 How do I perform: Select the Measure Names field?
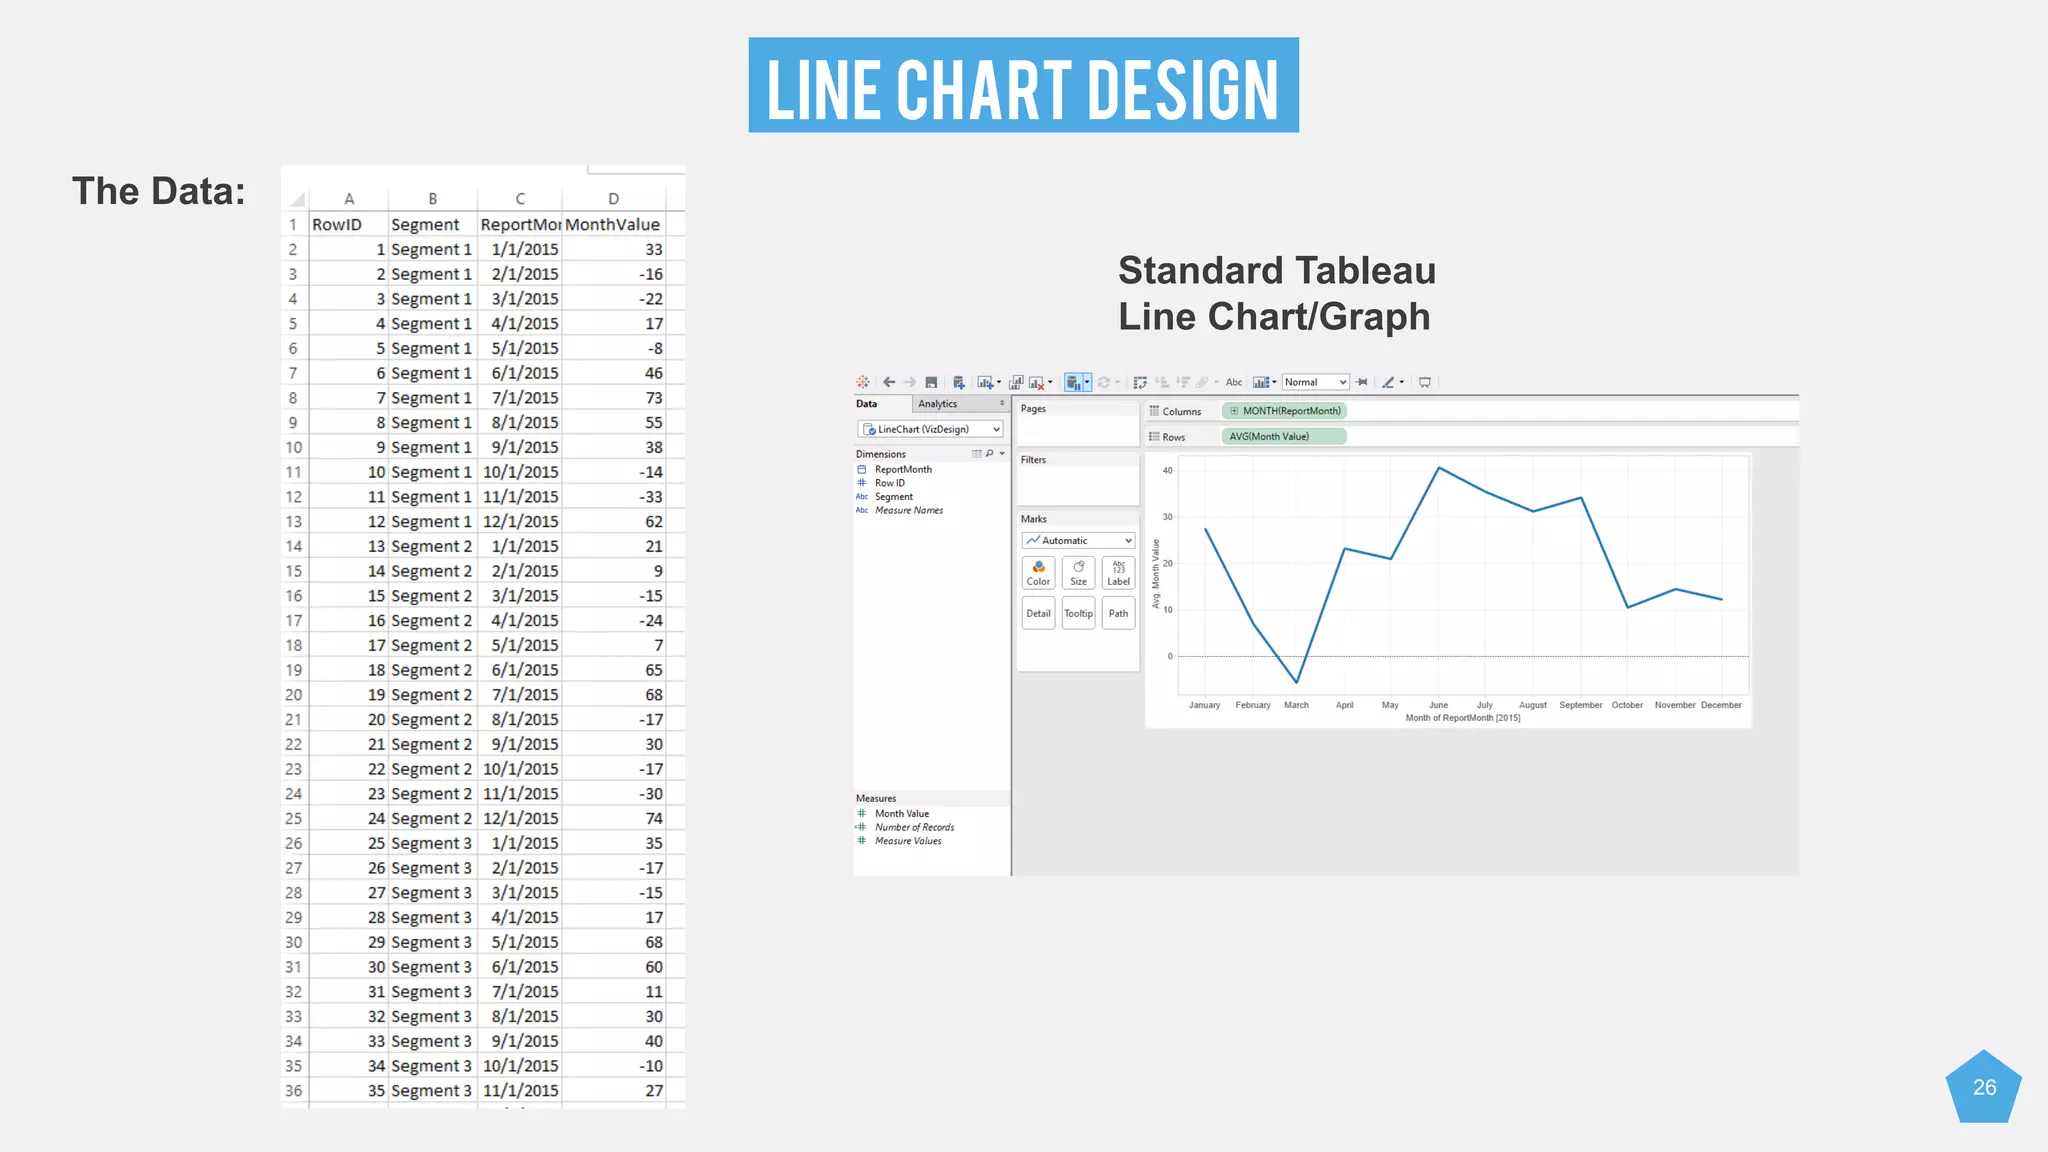pos(908,510)
